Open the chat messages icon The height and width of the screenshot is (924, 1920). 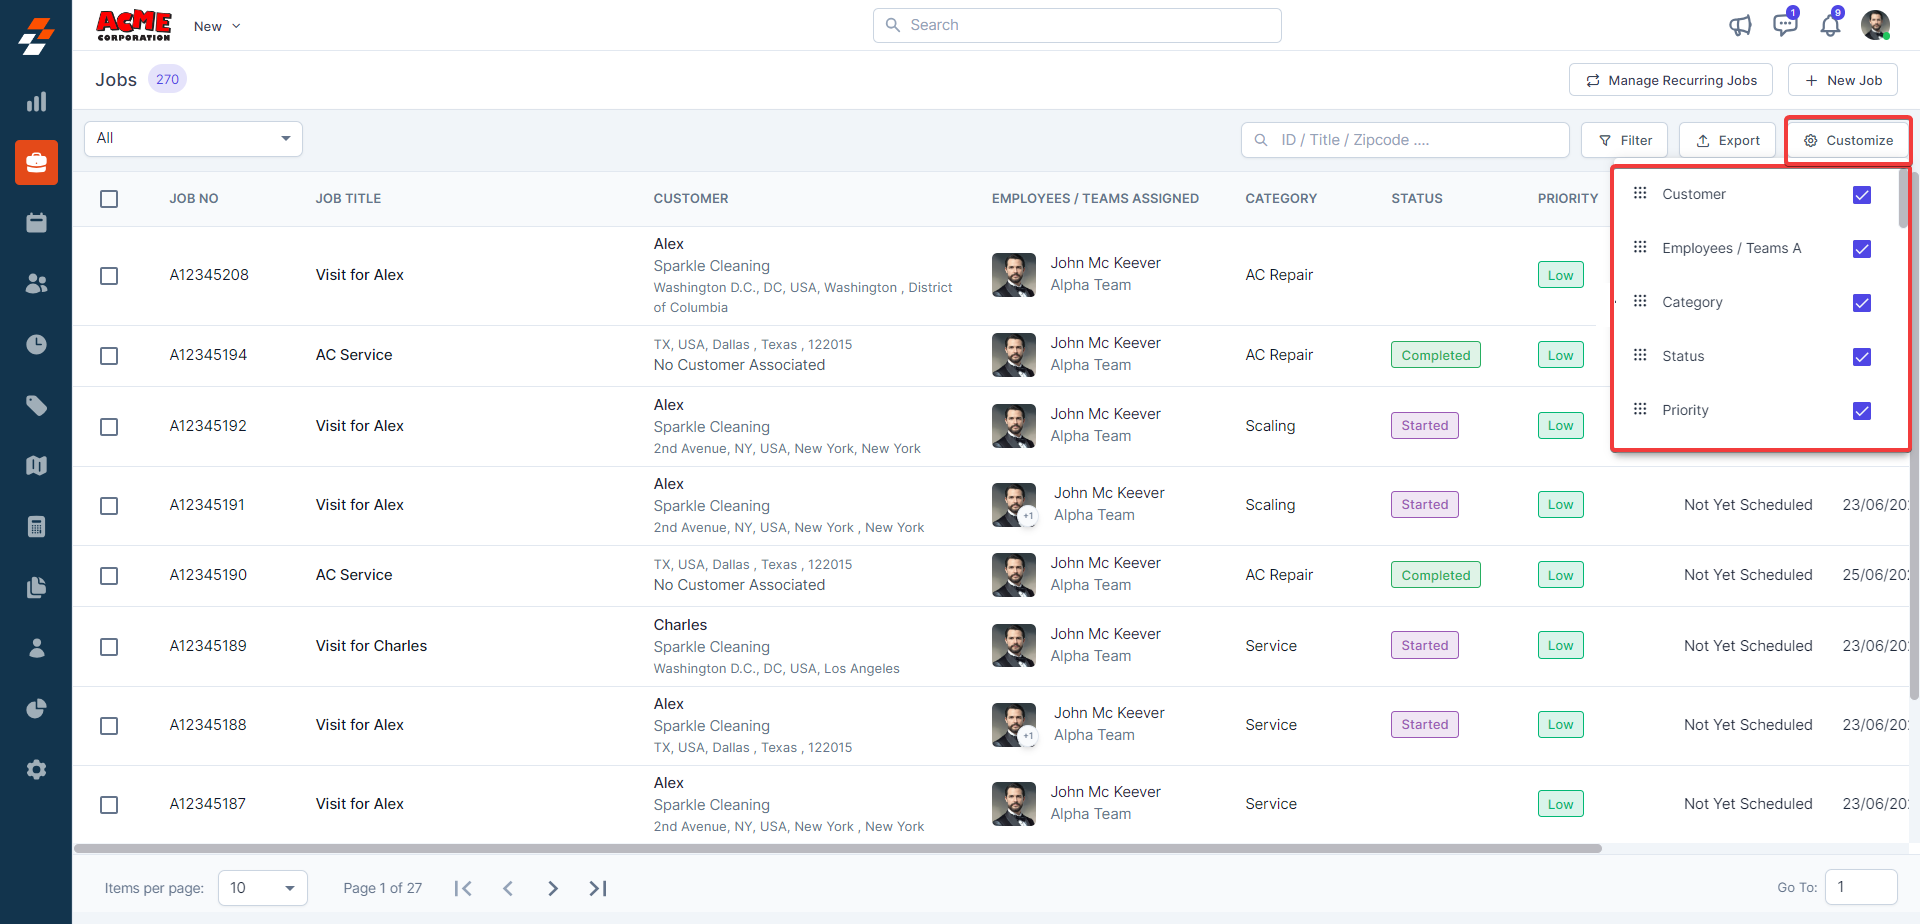pyautogui.click(x=1784, y=25)
